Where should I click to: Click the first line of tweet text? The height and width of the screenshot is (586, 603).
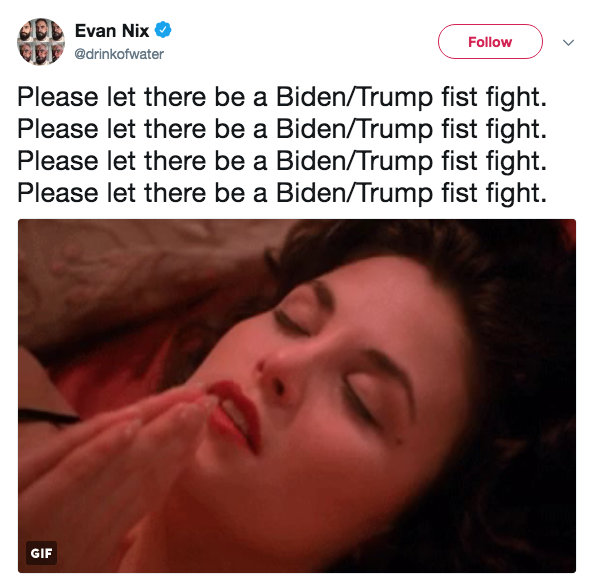click(282, 97)
